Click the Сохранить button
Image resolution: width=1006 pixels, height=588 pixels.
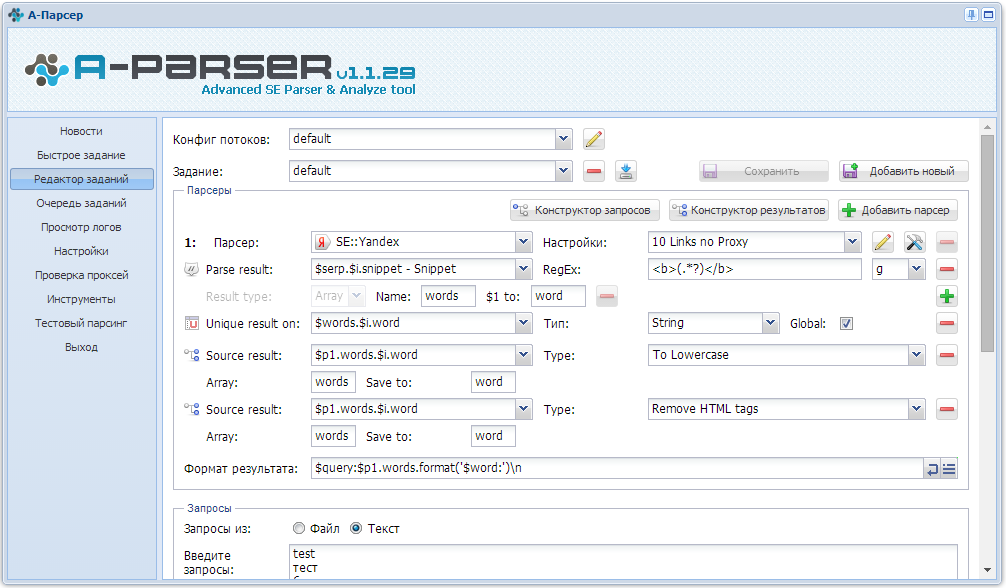point(763,171)
